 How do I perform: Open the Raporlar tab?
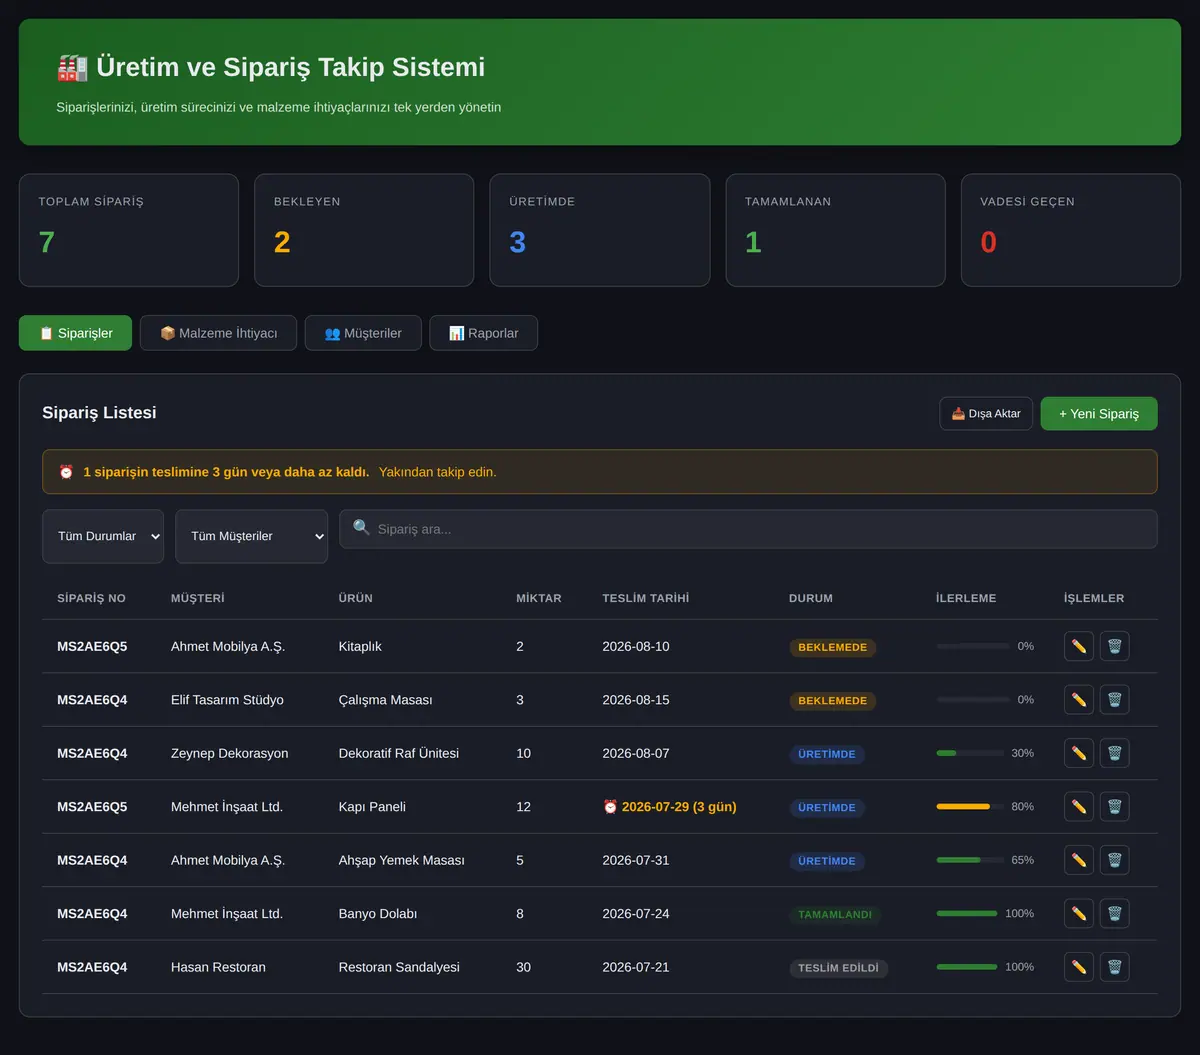pos(484,333)
